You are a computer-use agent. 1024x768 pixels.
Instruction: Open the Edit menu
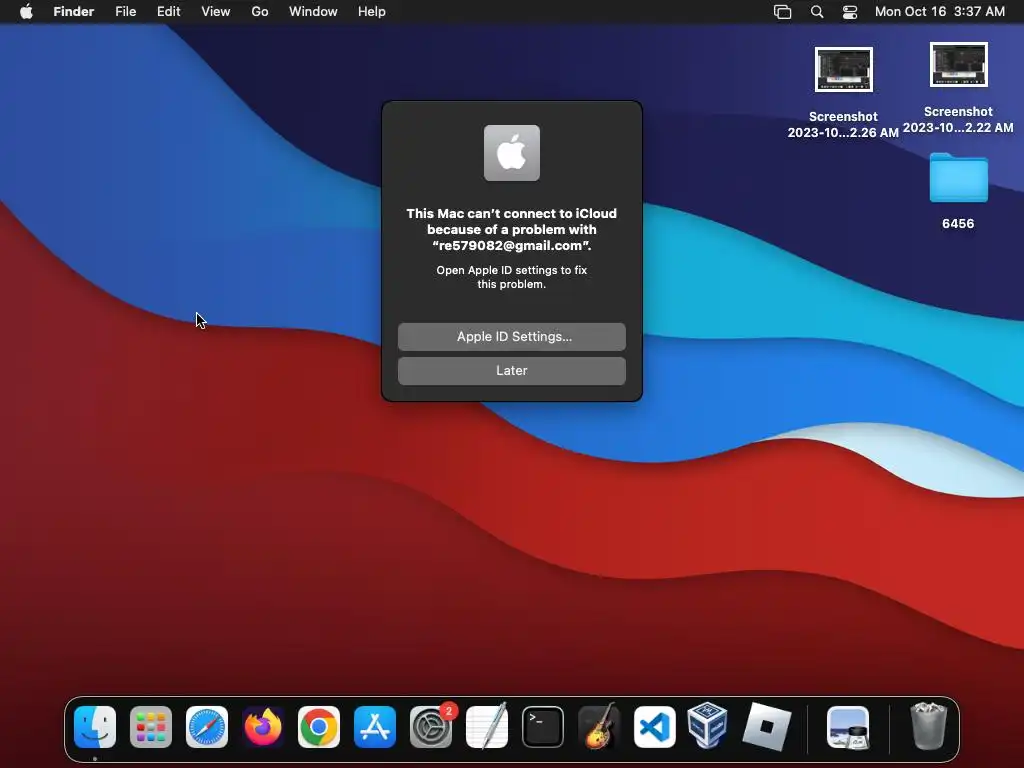click(168, 12)
